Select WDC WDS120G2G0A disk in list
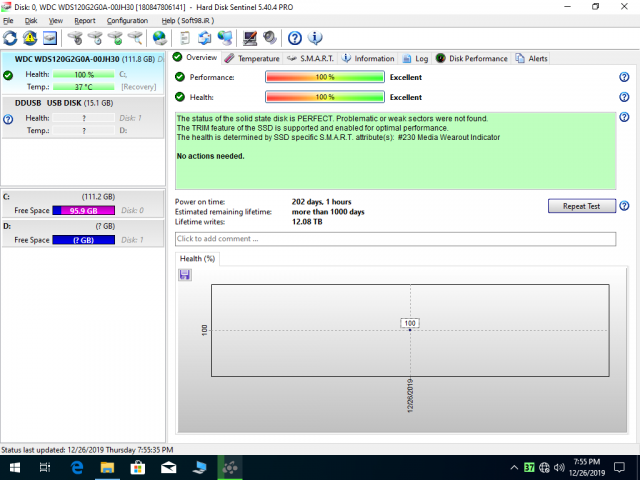The width and height of the screenshot is (640, 480). click(x=80, y=60)
